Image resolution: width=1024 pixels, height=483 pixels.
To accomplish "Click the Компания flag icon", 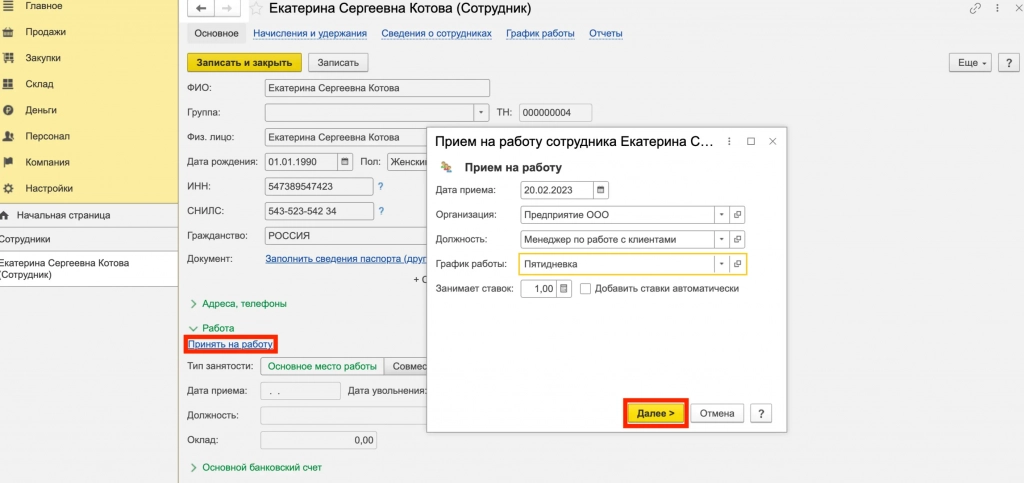I will [8, 163].
